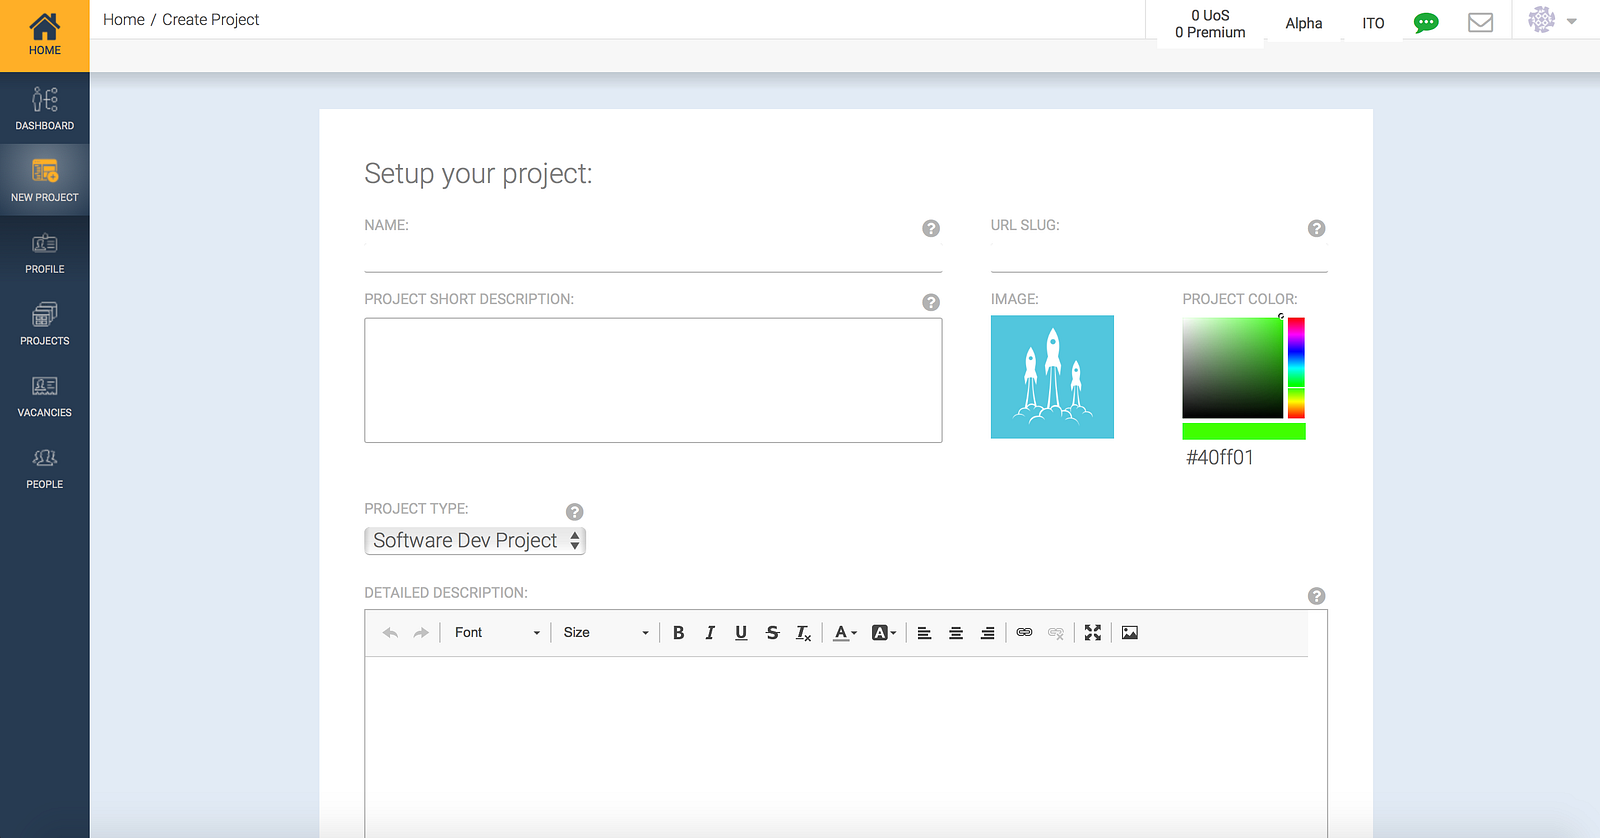
Task: Open the Profile sidebar item
Action: [x=44, y=252]
